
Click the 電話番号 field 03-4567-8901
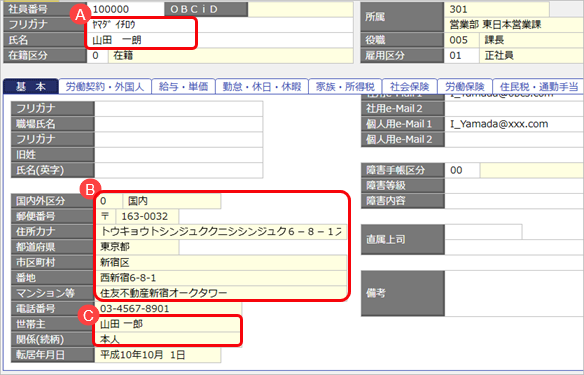point(168,308)
